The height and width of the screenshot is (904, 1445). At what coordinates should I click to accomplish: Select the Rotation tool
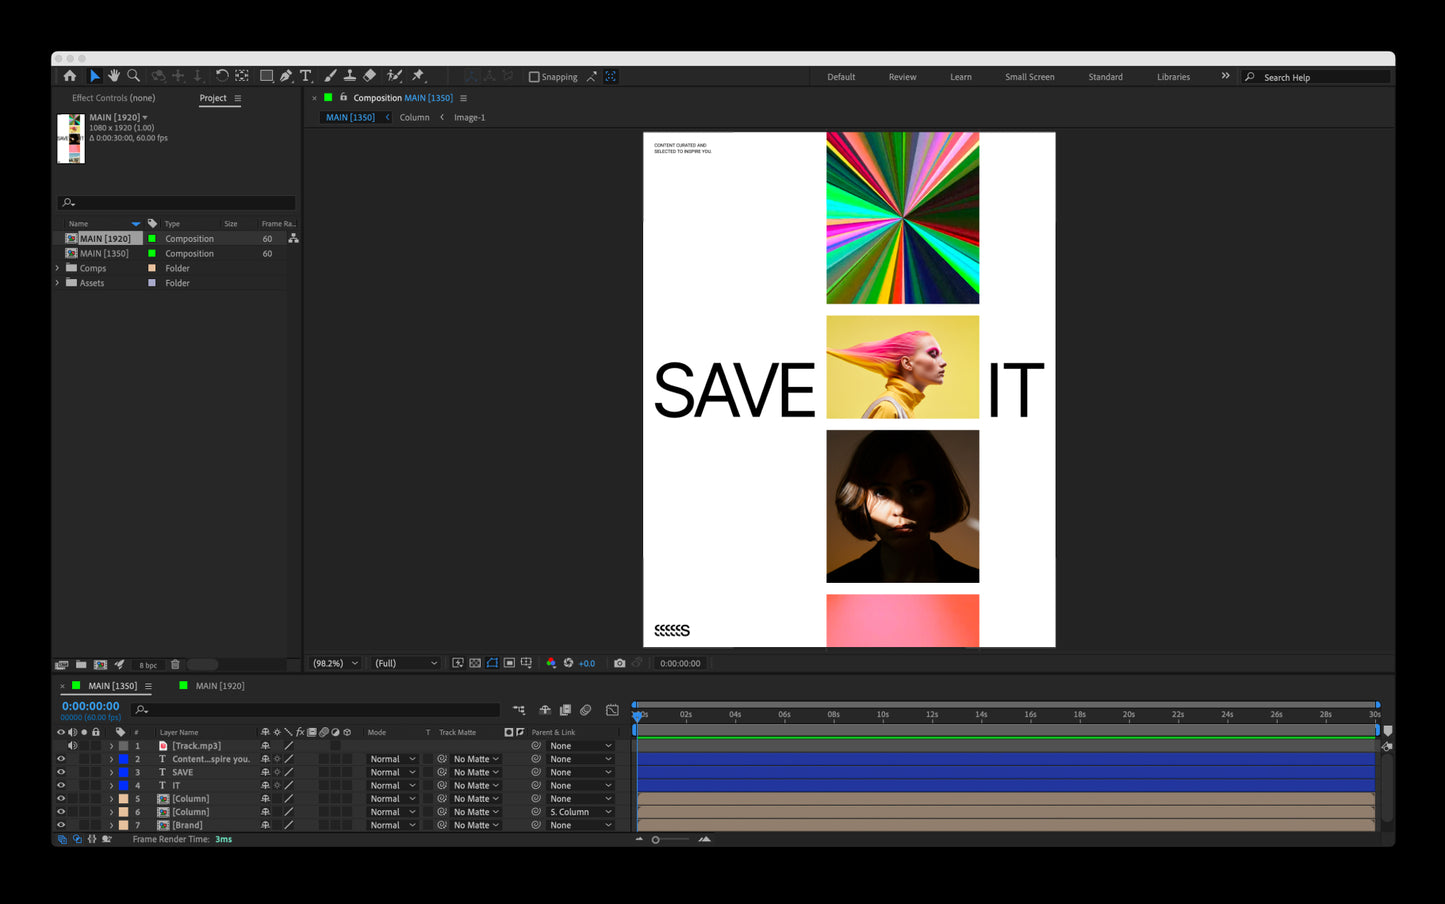(x=222, y=76)
